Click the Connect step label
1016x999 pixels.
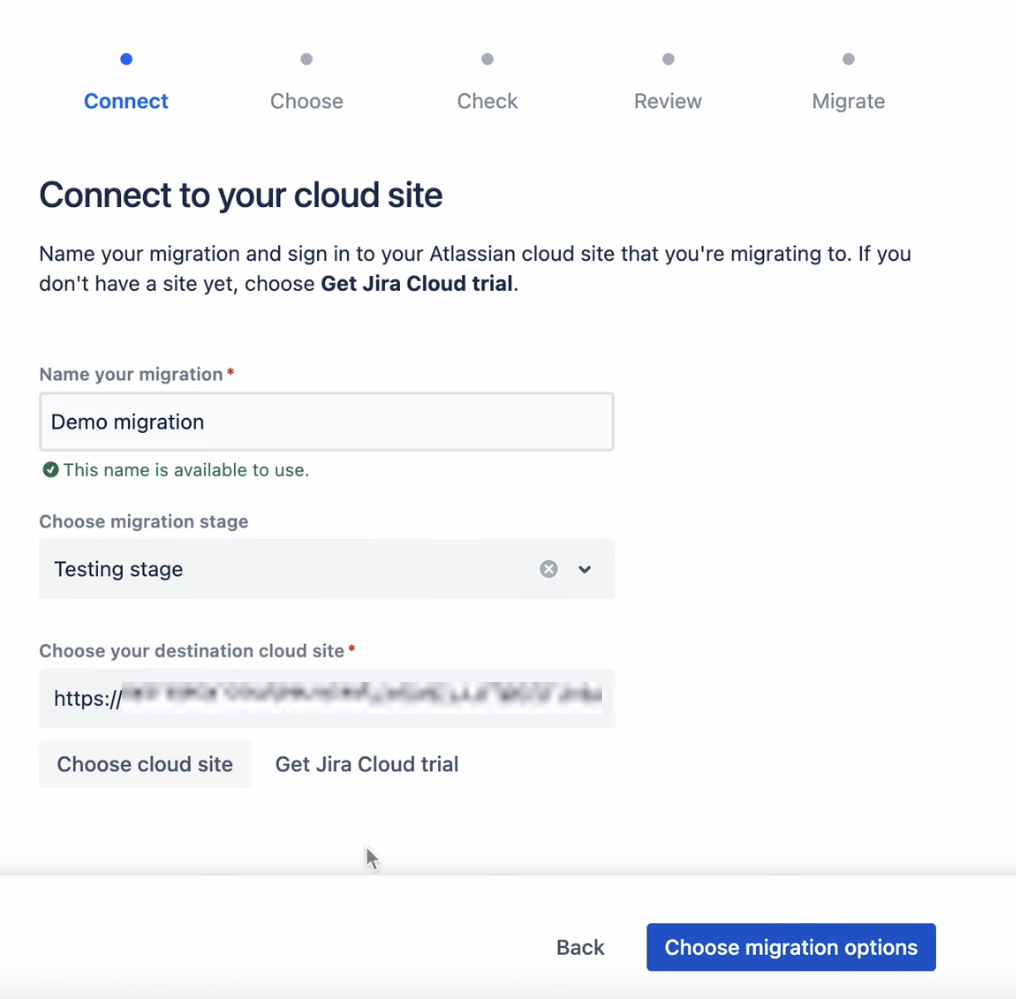[x=126, y=101]
